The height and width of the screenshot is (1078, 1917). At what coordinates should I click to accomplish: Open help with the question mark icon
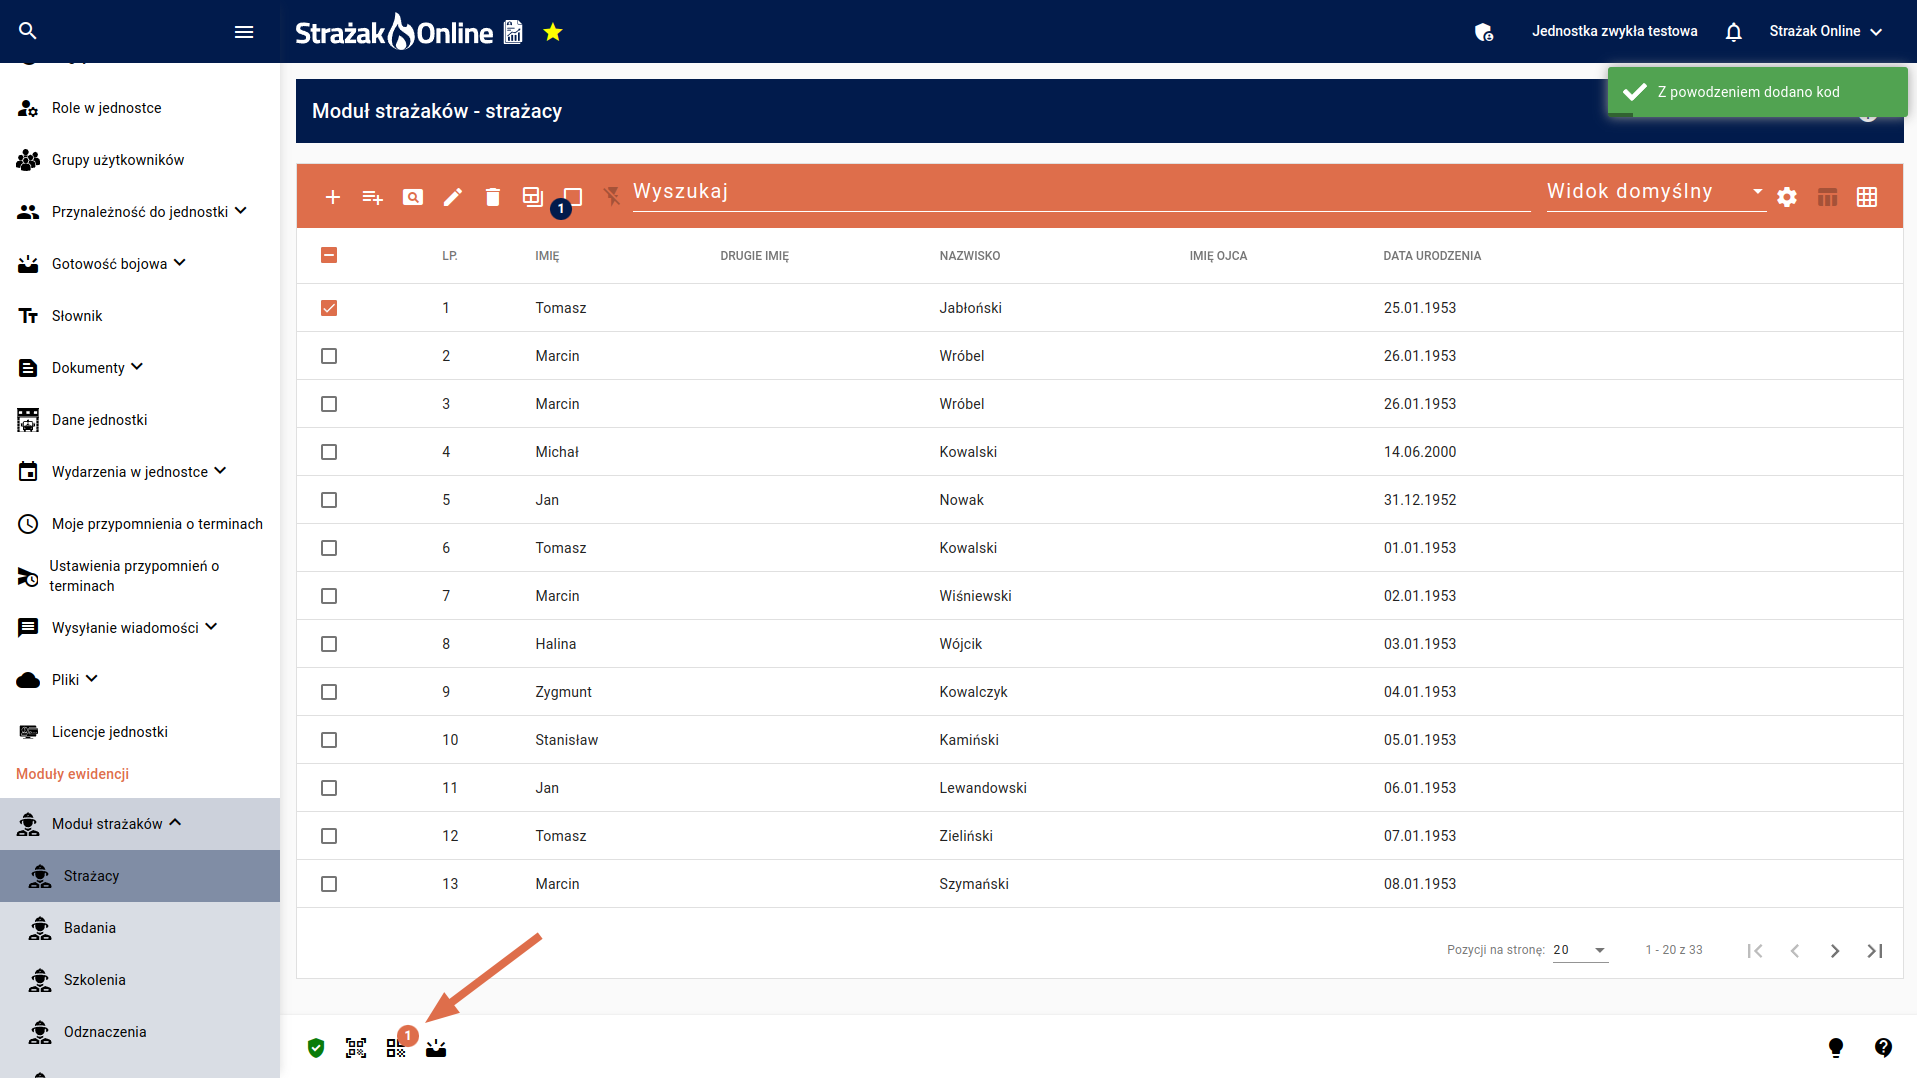coord(1883,1047)
